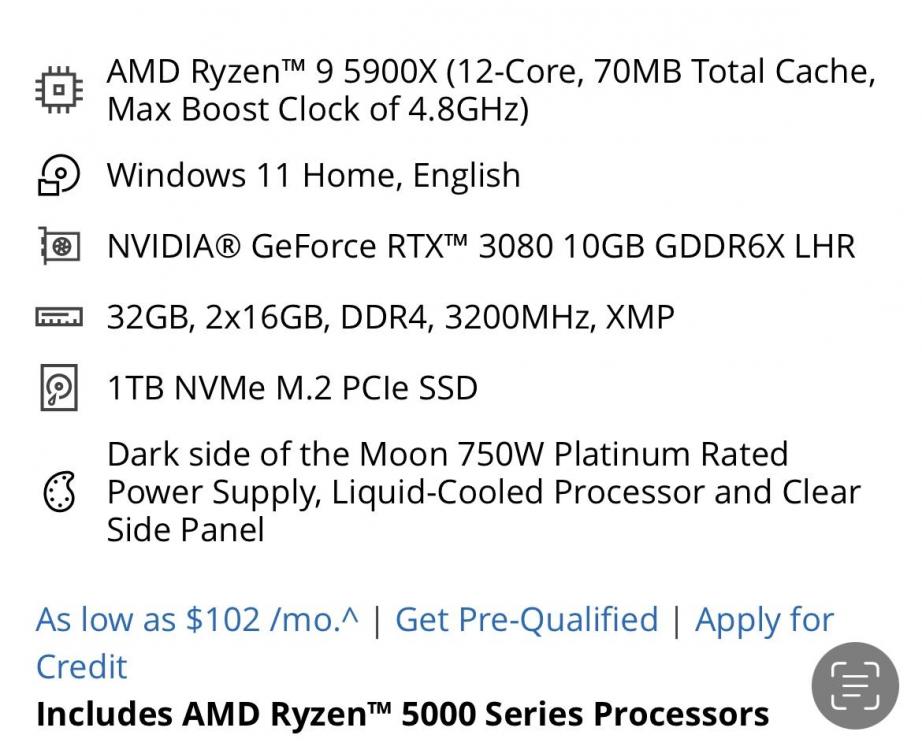The height and width of the screenshot is (750, 922).
Task: Click the operating system disc icon
Action: pyautogui.click(x=59, y=176)
